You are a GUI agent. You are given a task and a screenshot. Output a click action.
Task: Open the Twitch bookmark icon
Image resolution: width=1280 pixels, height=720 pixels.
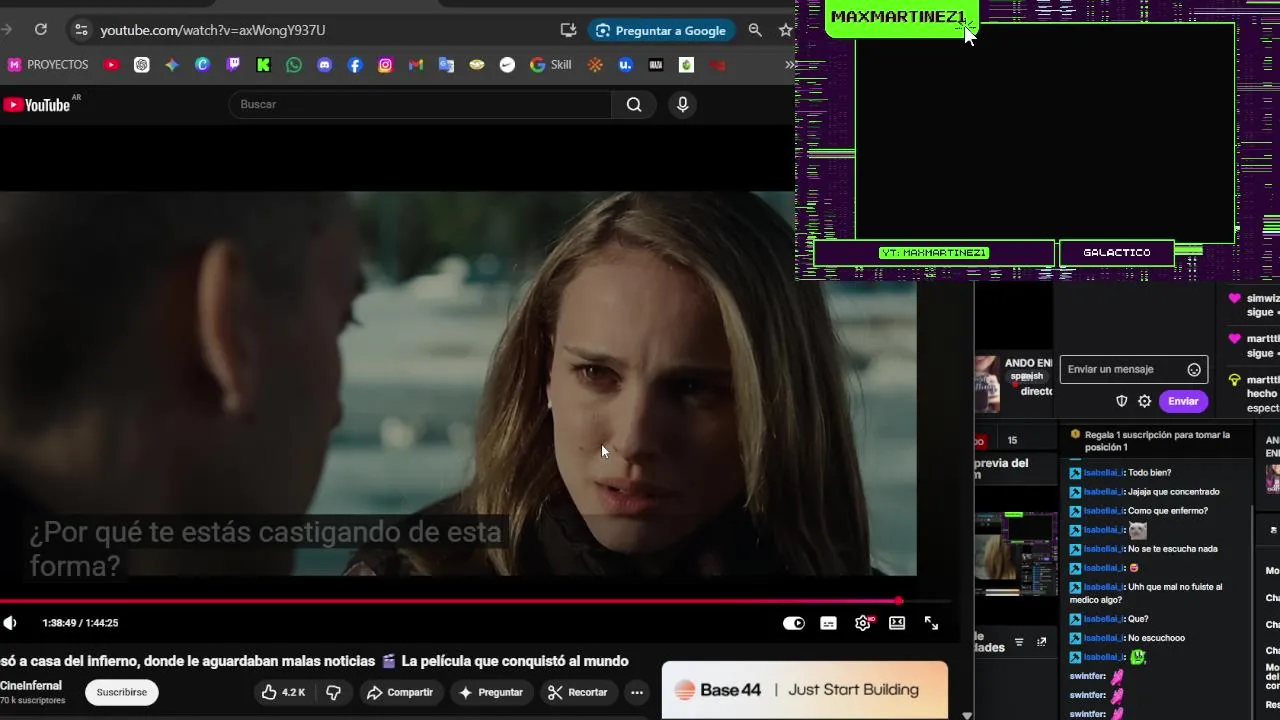(233, 65)
